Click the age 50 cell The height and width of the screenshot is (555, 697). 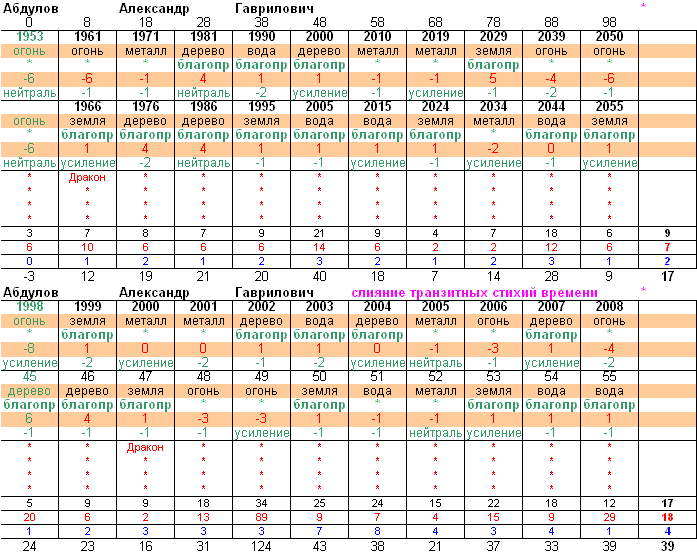click(x=320, y=377)
